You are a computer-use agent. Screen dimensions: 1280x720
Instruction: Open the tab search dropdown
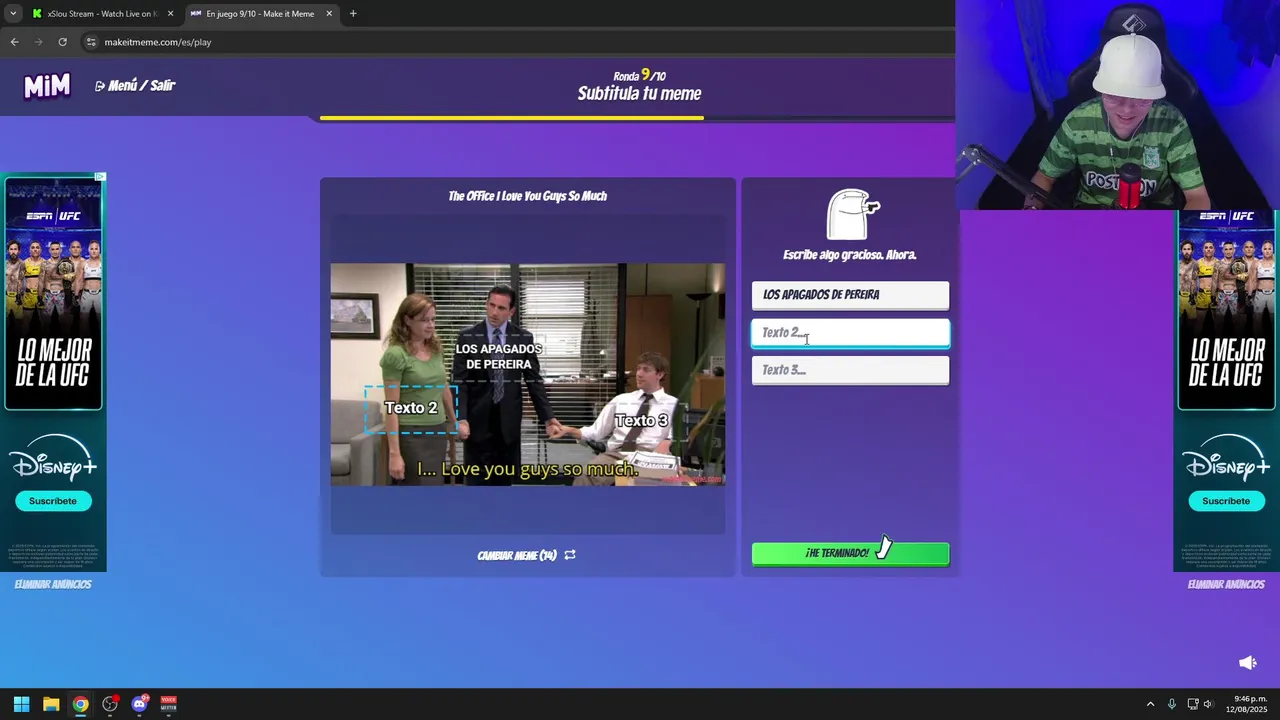12,14
